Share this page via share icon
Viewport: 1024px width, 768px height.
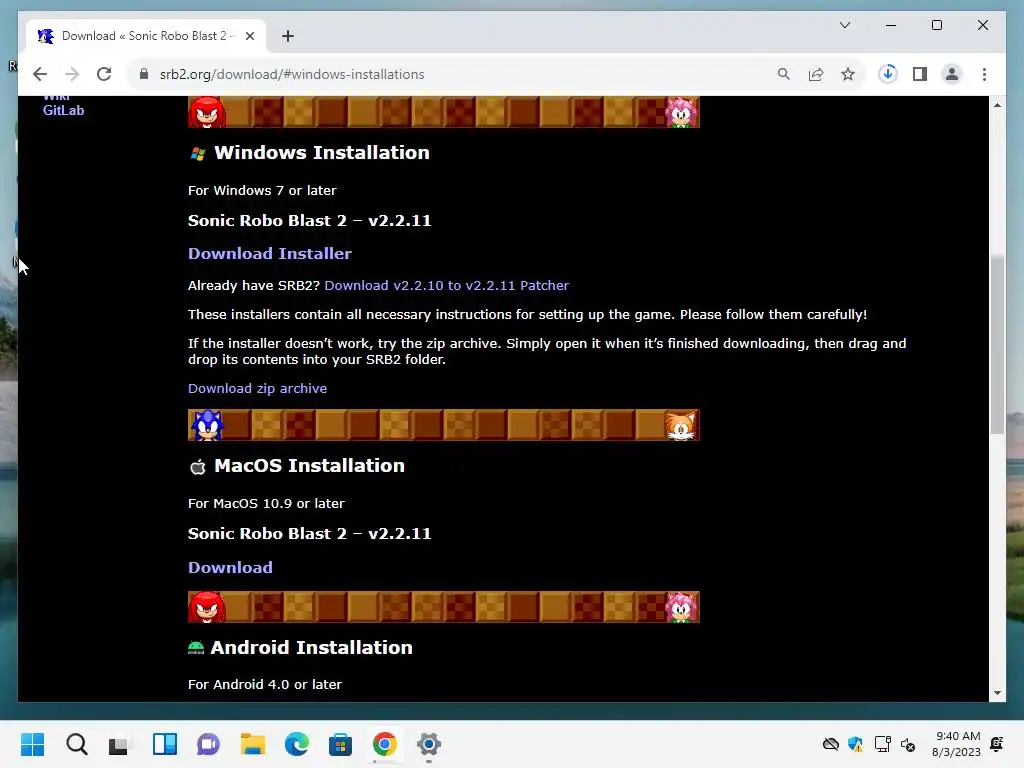pos(816,74)
